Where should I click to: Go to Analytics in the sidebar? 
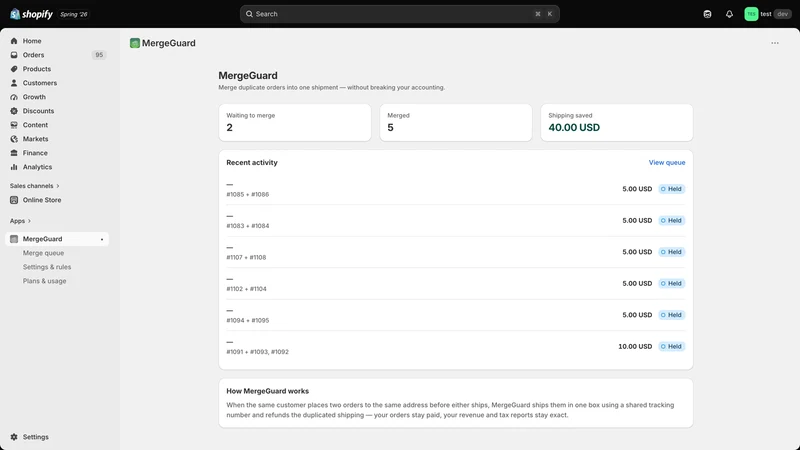[x=37, y=167]
